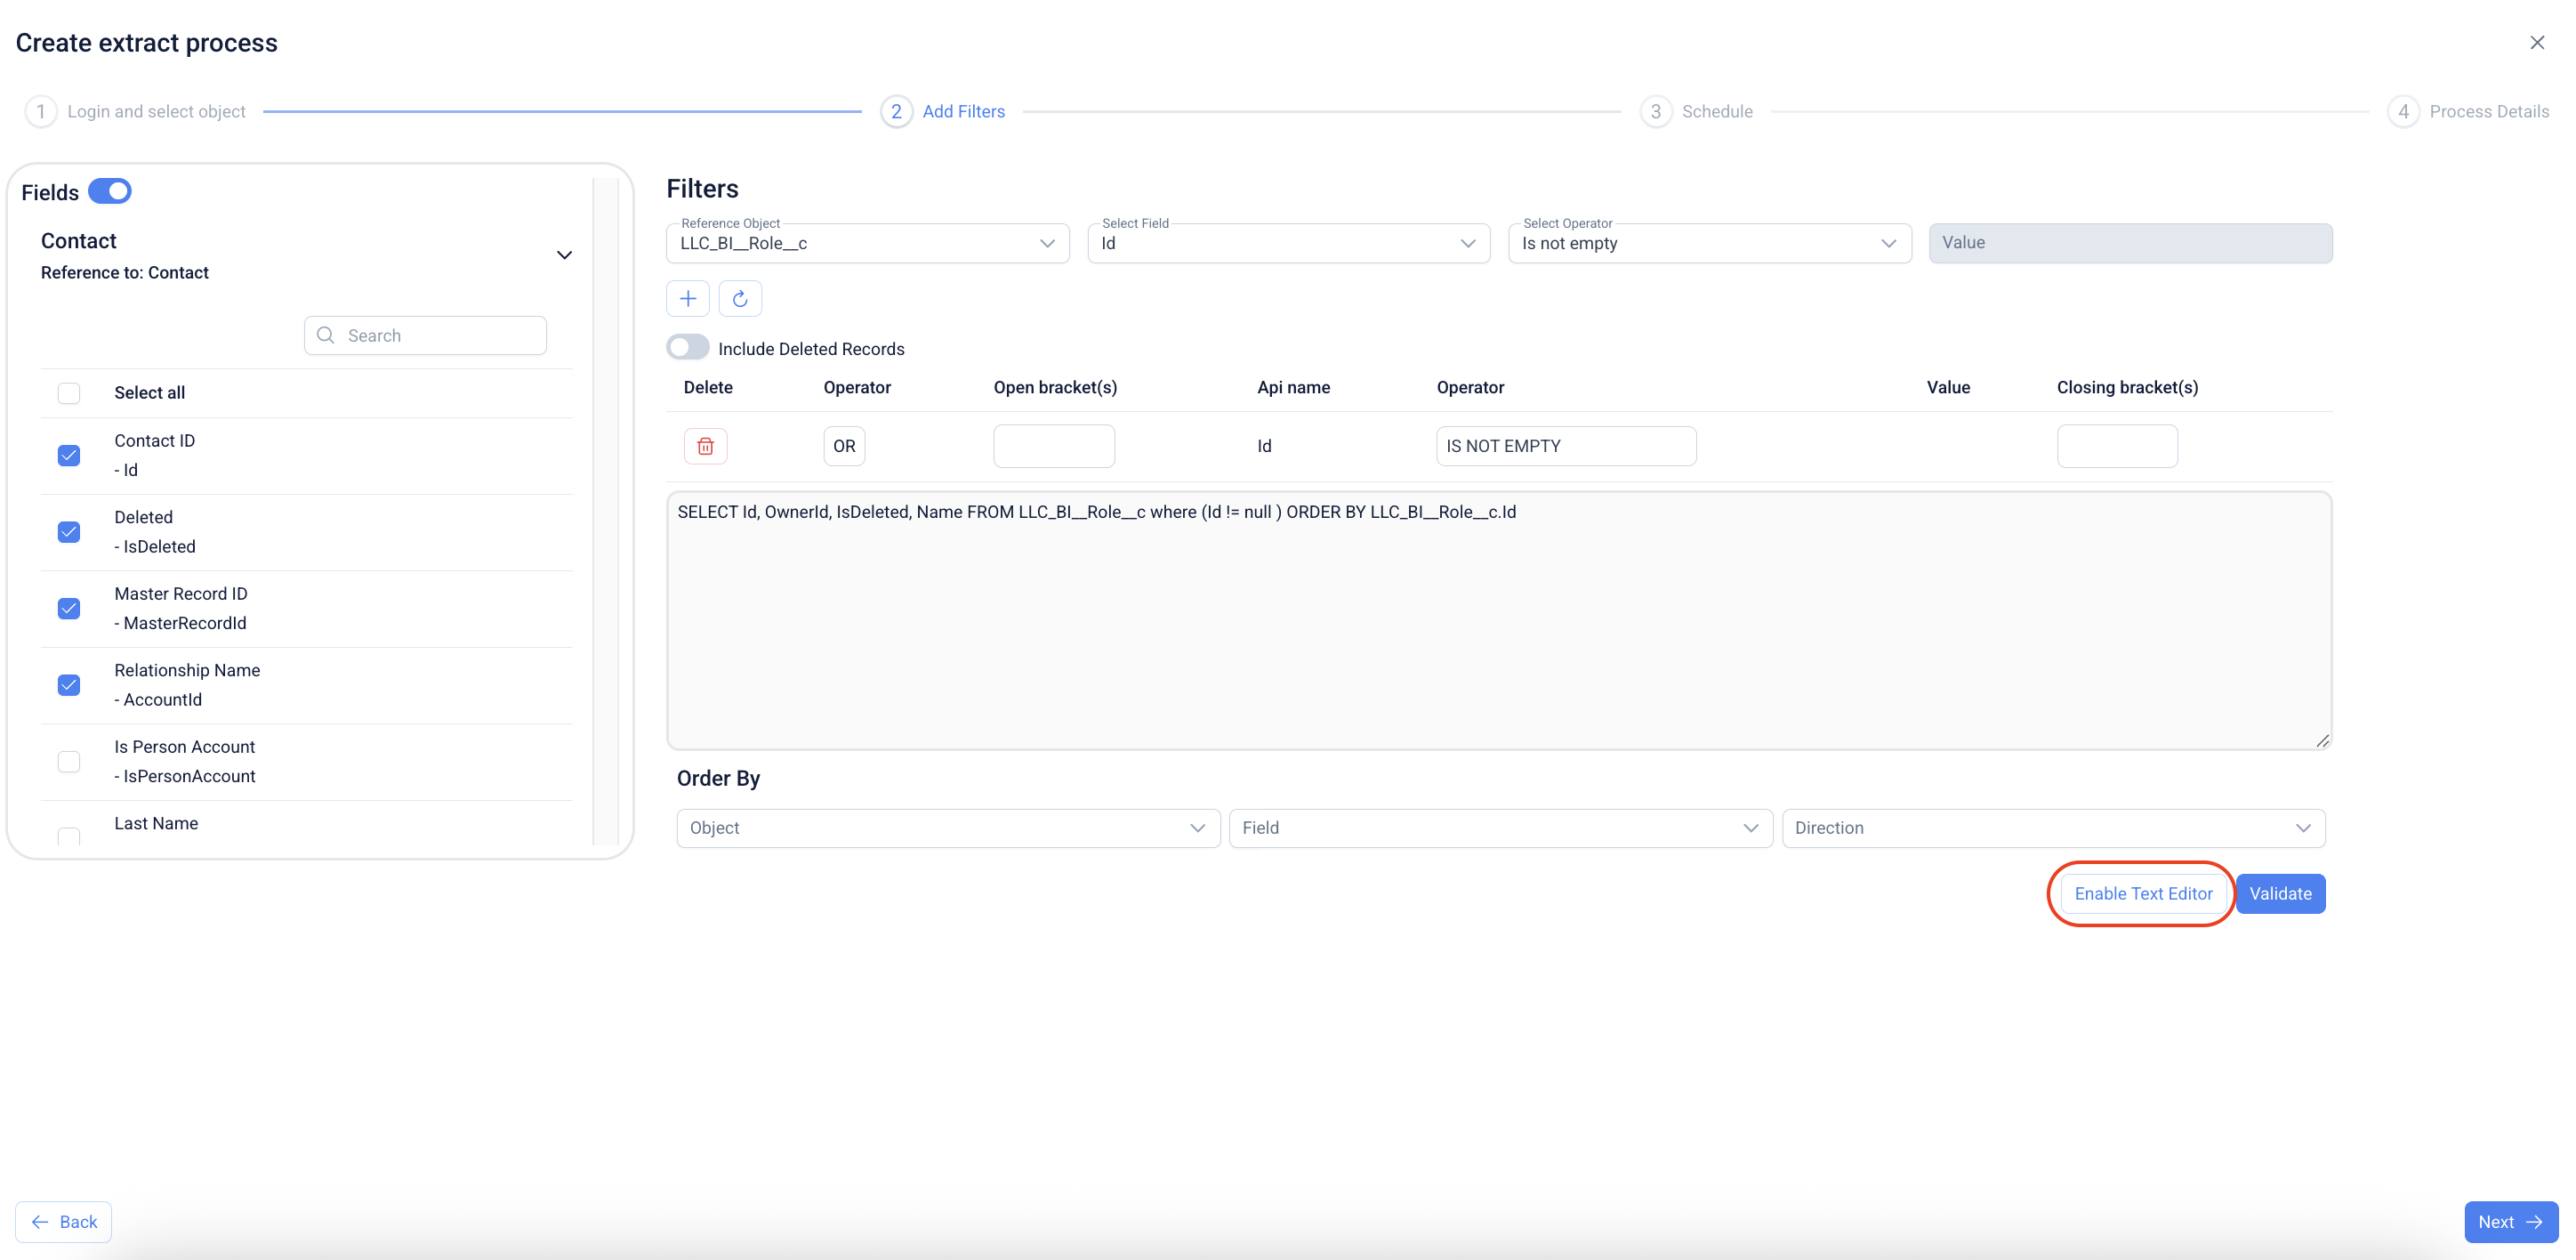Screen dimensions: 2576x1260
Task: Open the Order By Direction dropdown
Action: 2052,828
